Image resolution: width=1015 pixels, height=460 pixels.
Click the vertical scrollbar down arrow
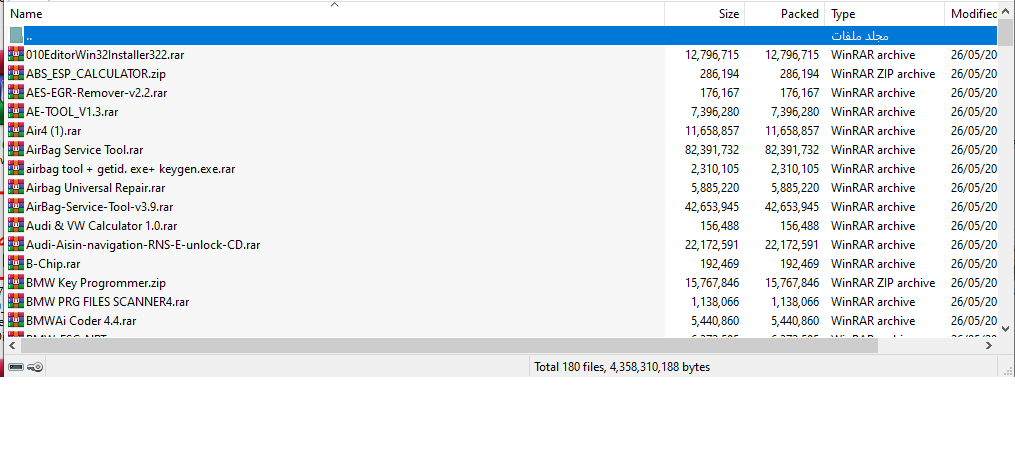pos(1005,327)
